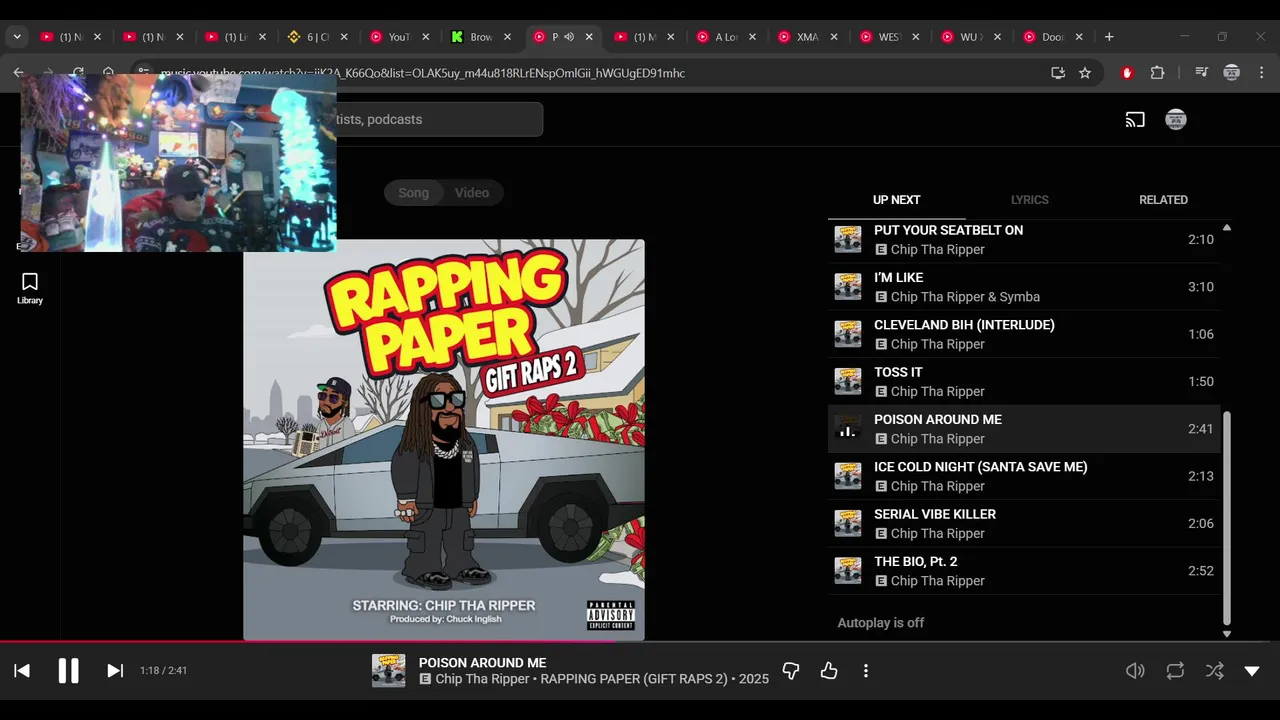Open the account avatar menu
This screenshot has height=720, width=1280.
1176,120
